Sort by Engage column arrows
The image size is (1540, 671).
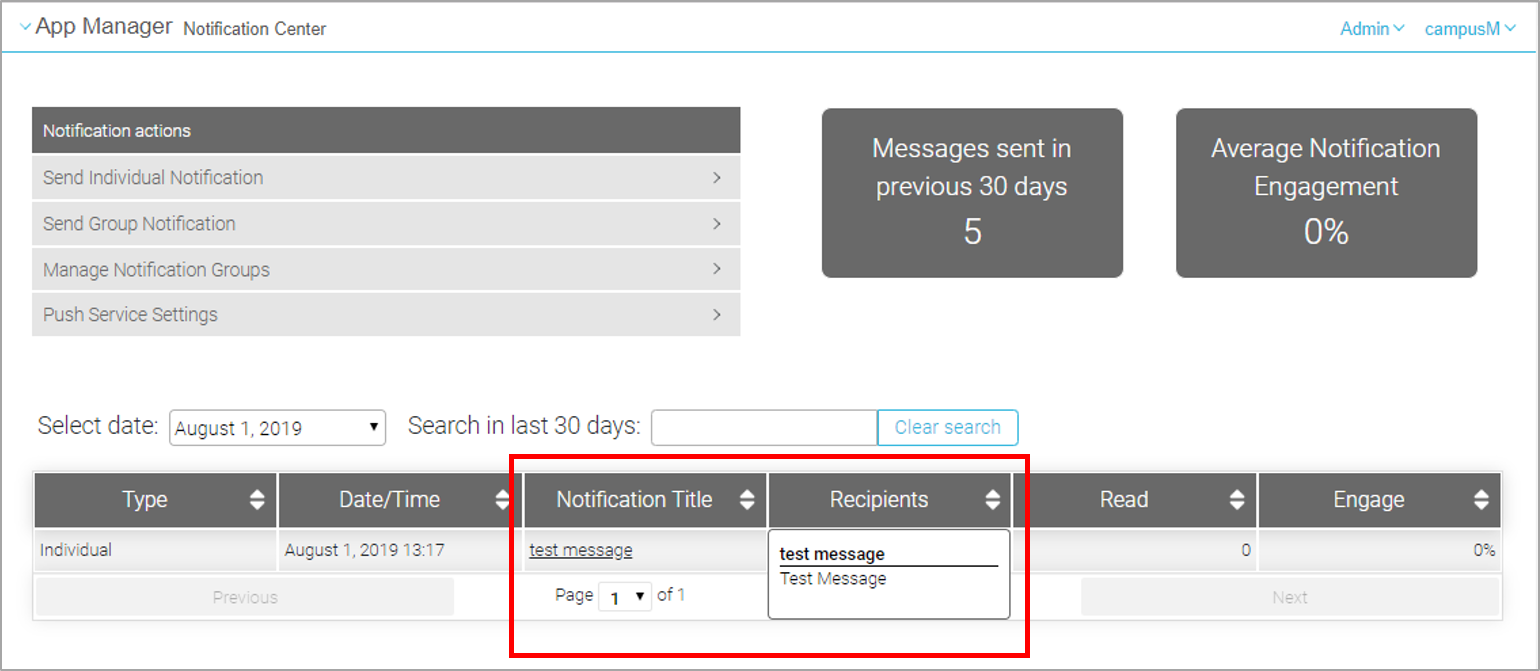(1481, 500)
